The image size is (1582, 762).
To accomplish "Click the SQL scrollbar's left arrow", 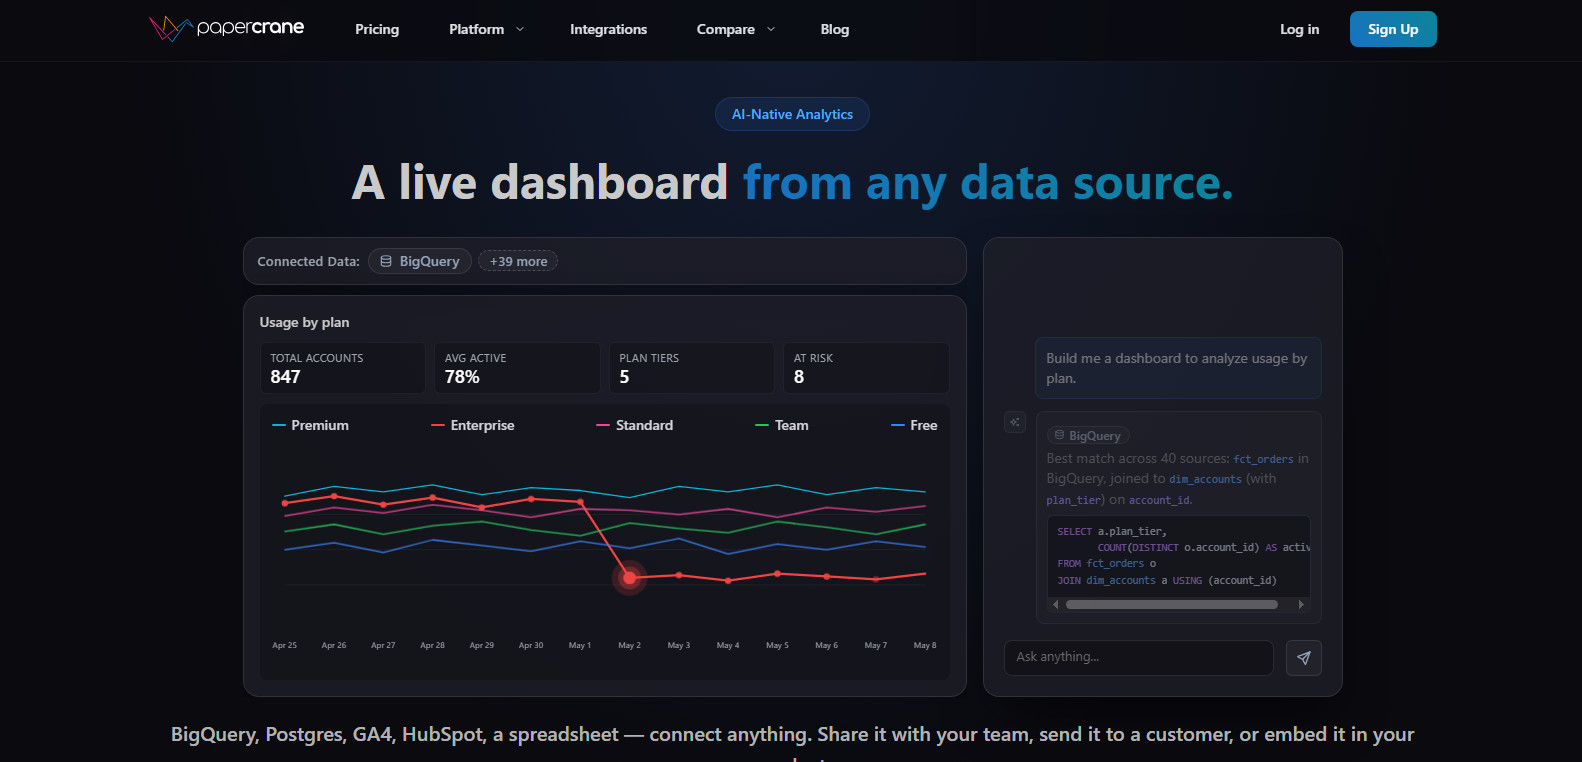I will coord(1055,604).
